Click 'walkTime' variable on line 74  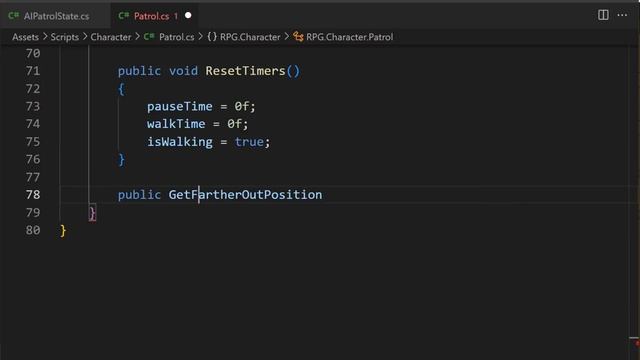pyautogui.click(x=176, y=124)
